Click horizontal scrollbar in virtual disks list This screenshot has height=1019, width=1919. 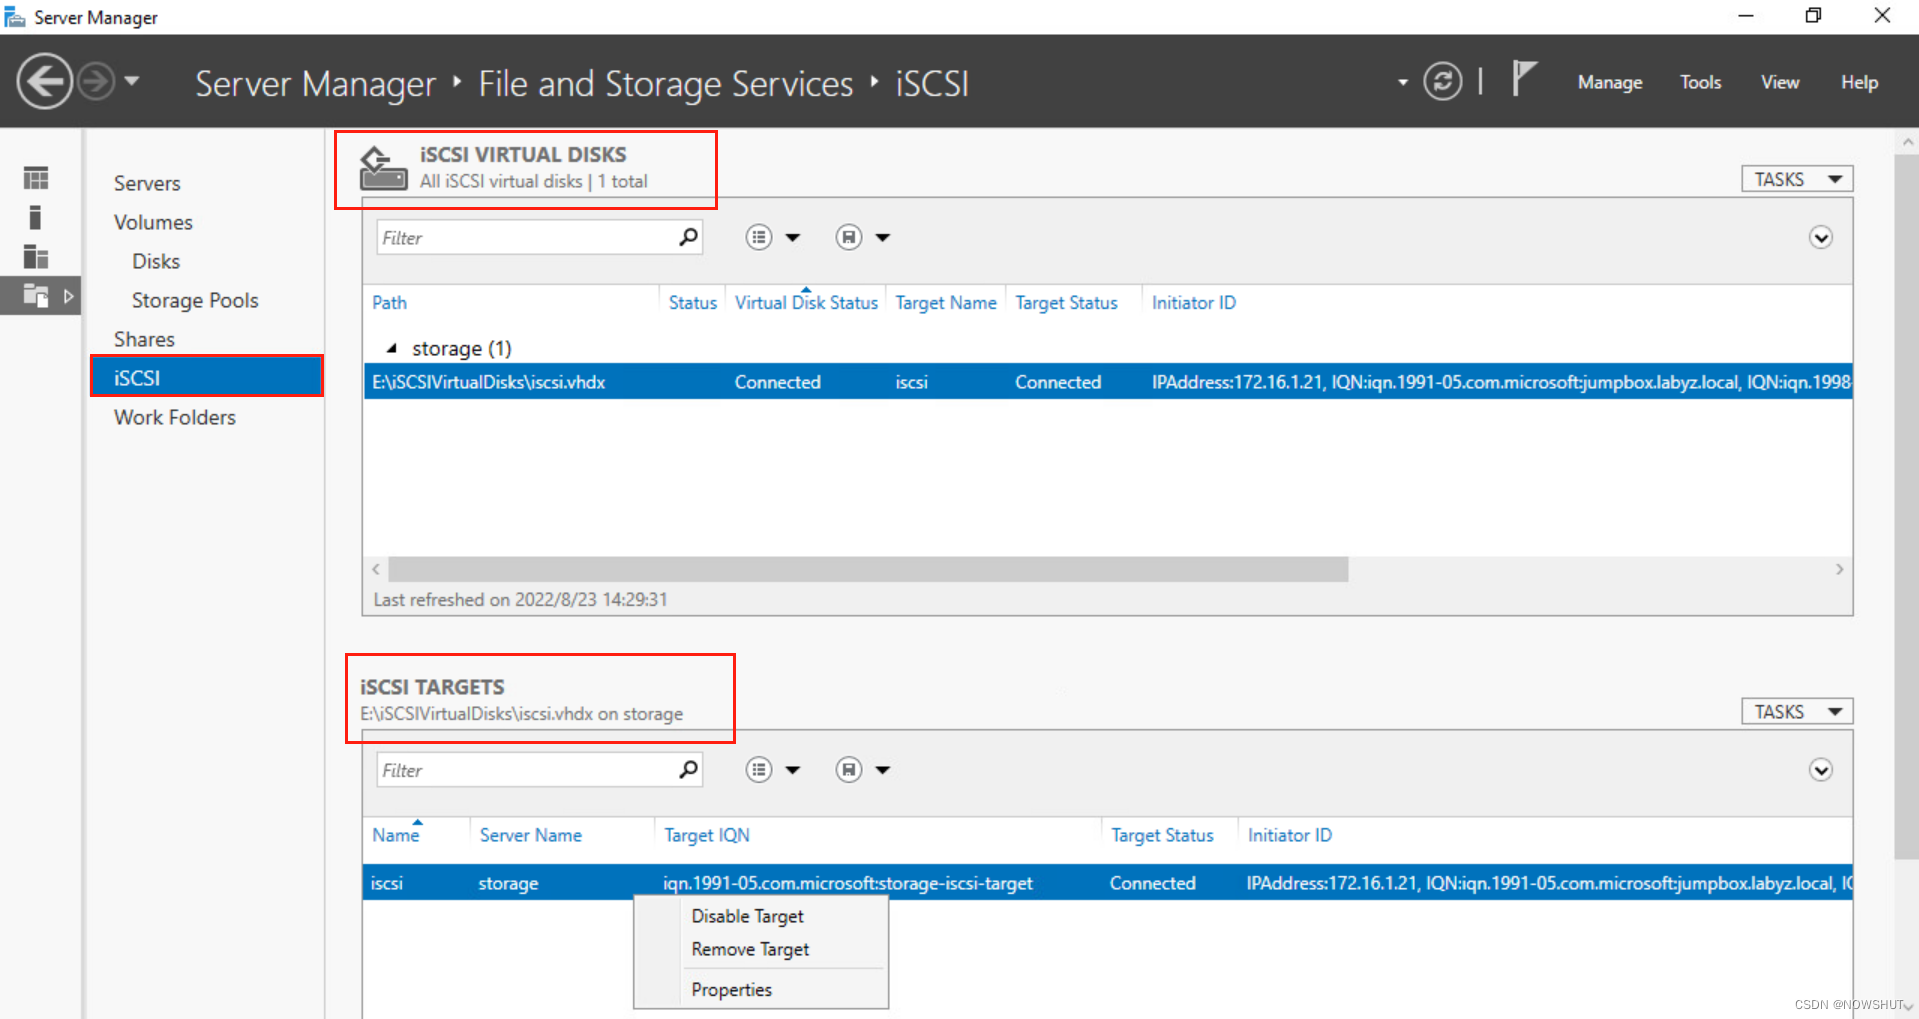pos(868,569)
